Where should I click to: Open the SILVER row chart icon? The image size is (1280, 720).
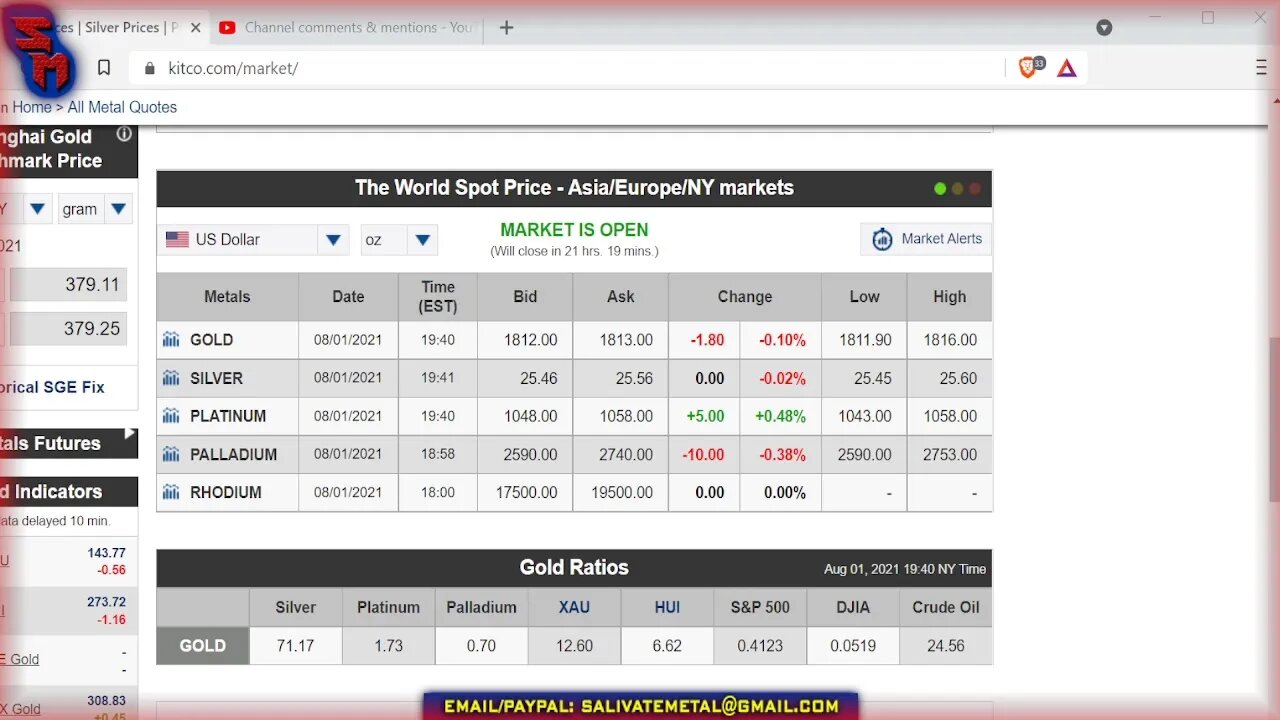coord(171,378)
